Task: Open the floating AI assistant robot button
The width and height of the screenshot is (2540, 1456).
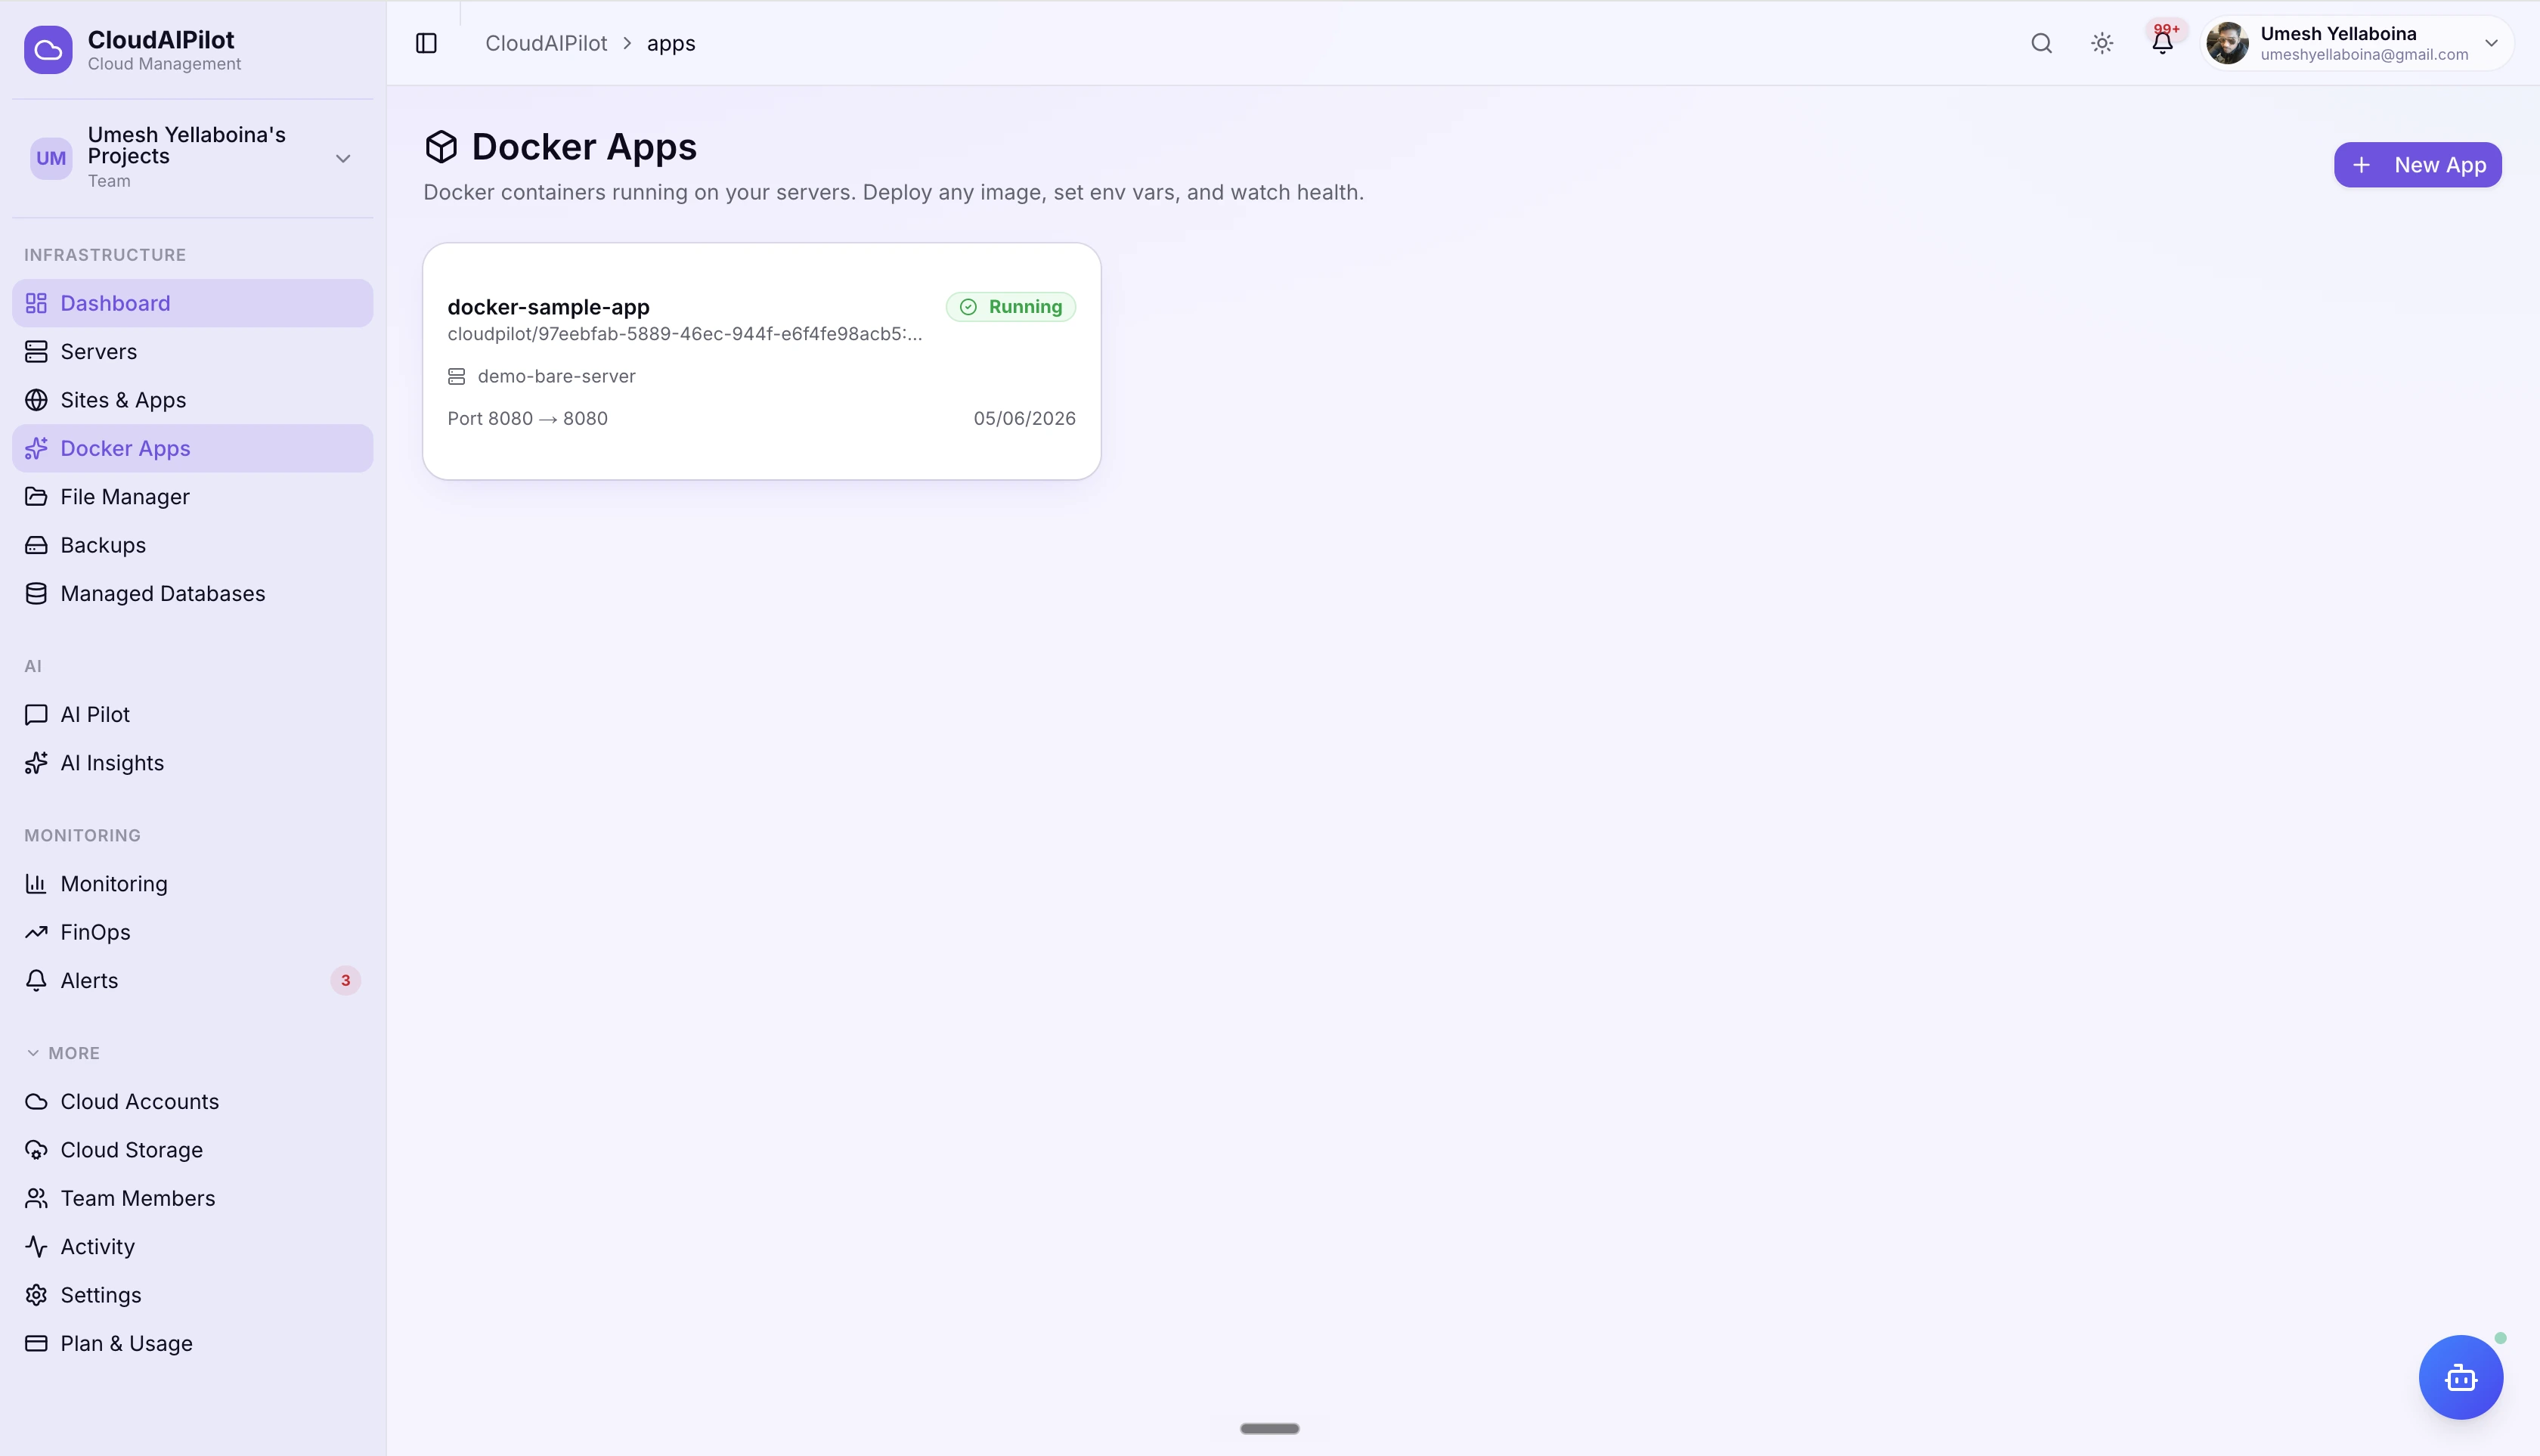Action: pos(2460,1377)
